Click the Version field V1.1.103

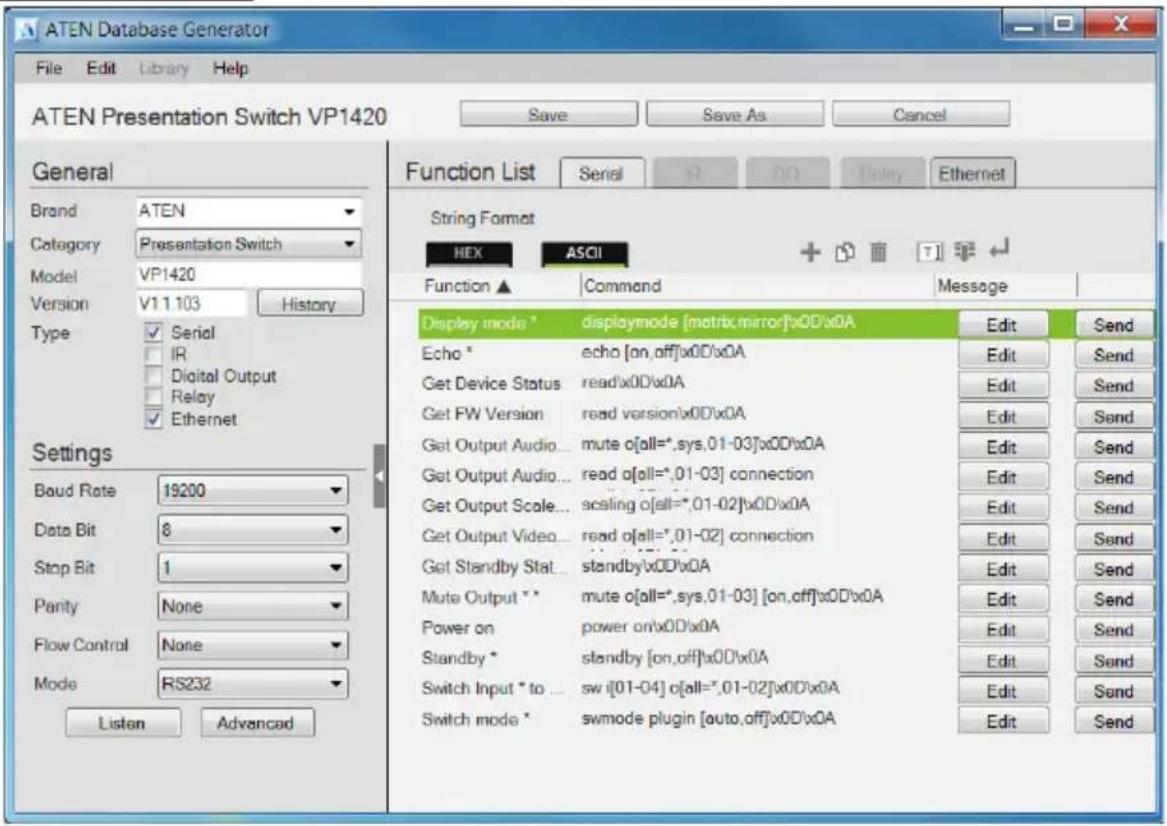tap(191, 304)
